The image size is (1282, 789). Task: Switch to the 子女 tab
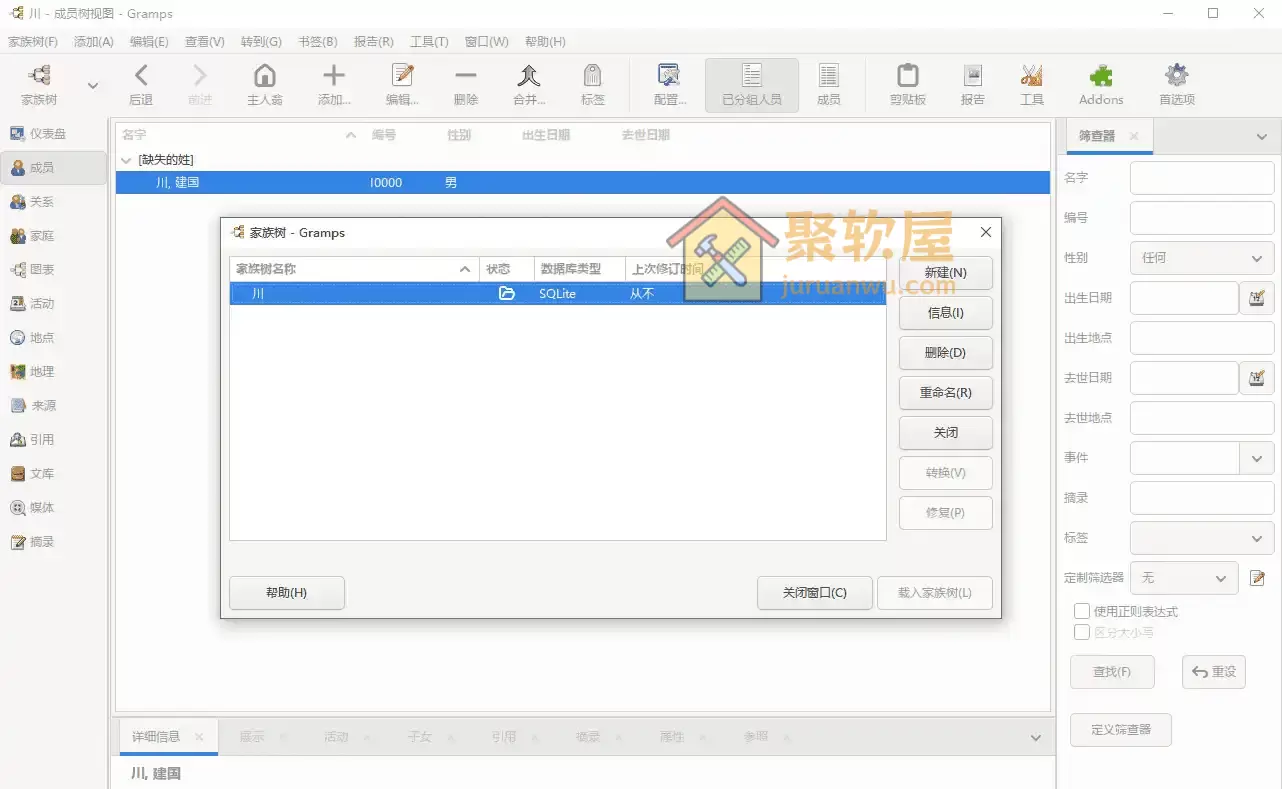tap(421, 736)
